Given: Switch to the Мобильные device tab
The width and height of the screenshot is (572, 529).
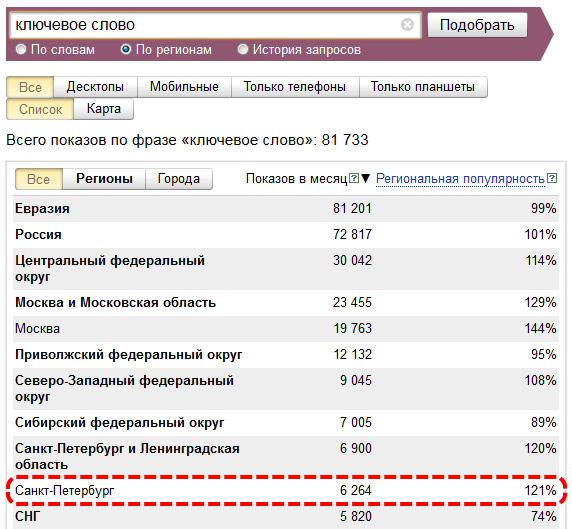Looking at the screenshot, I should pyautogui.click(x=184, y=87).
